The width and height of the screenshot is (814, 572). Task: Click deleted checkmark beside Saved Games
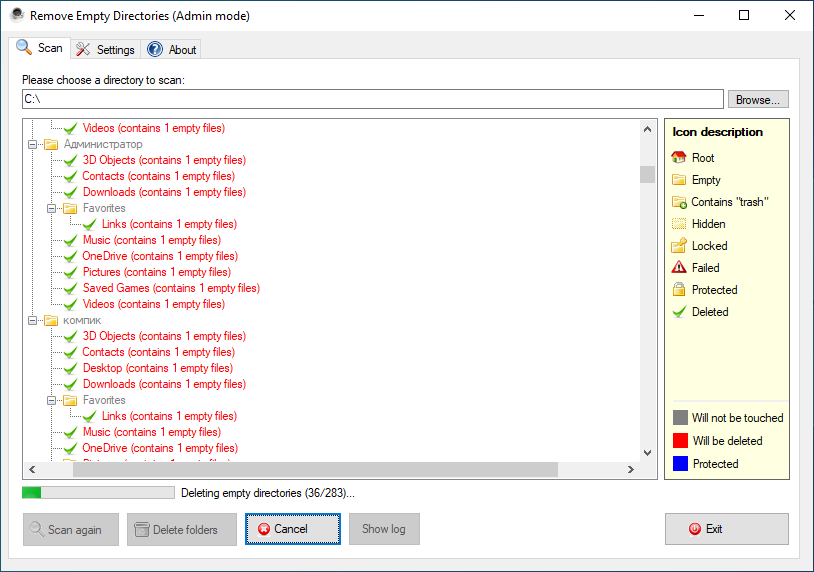point(70,289)
